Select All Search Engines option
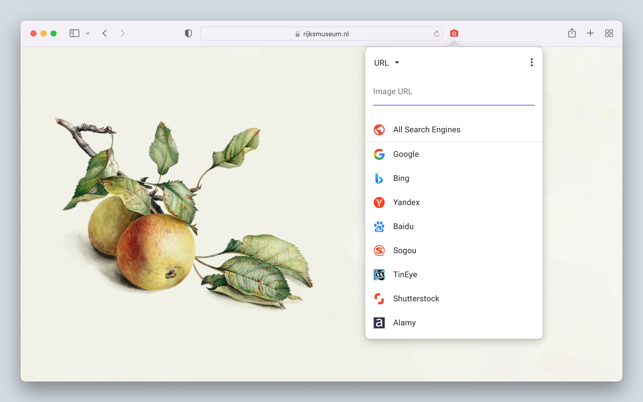The height and width of the screenshot is (402, 643). pos(426,130)
